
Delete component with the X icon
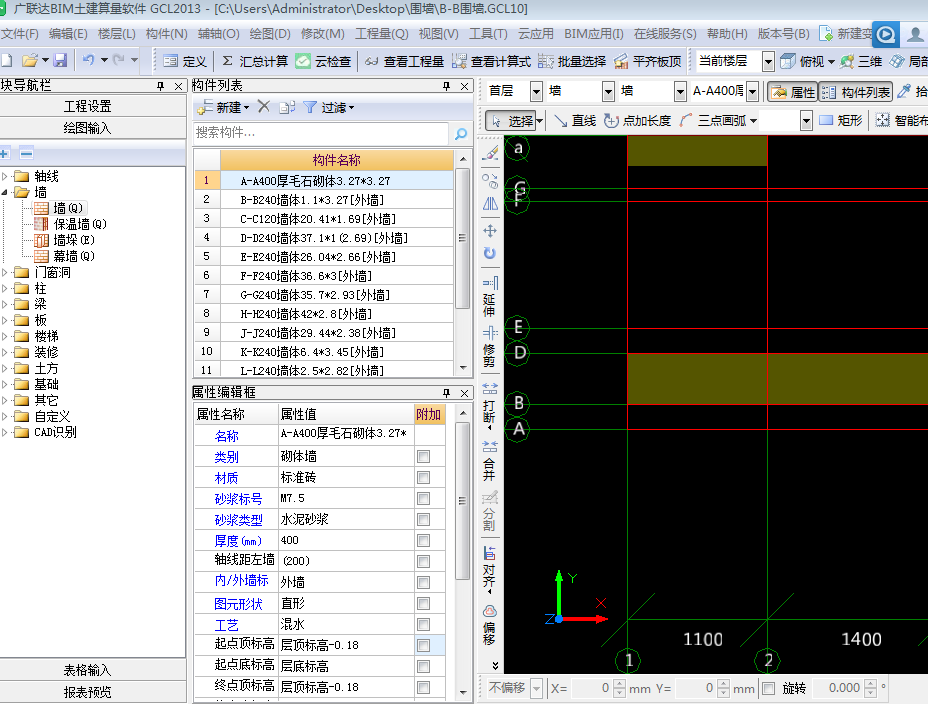[x=264, y=106]
